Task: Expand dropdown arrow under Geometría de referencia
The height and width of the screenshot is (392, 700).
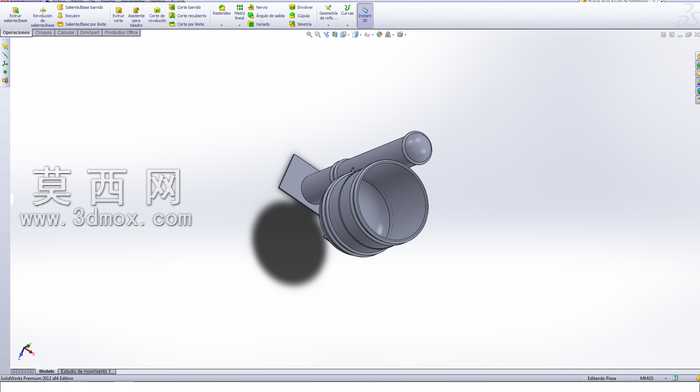Action: (x=328, y=25)
